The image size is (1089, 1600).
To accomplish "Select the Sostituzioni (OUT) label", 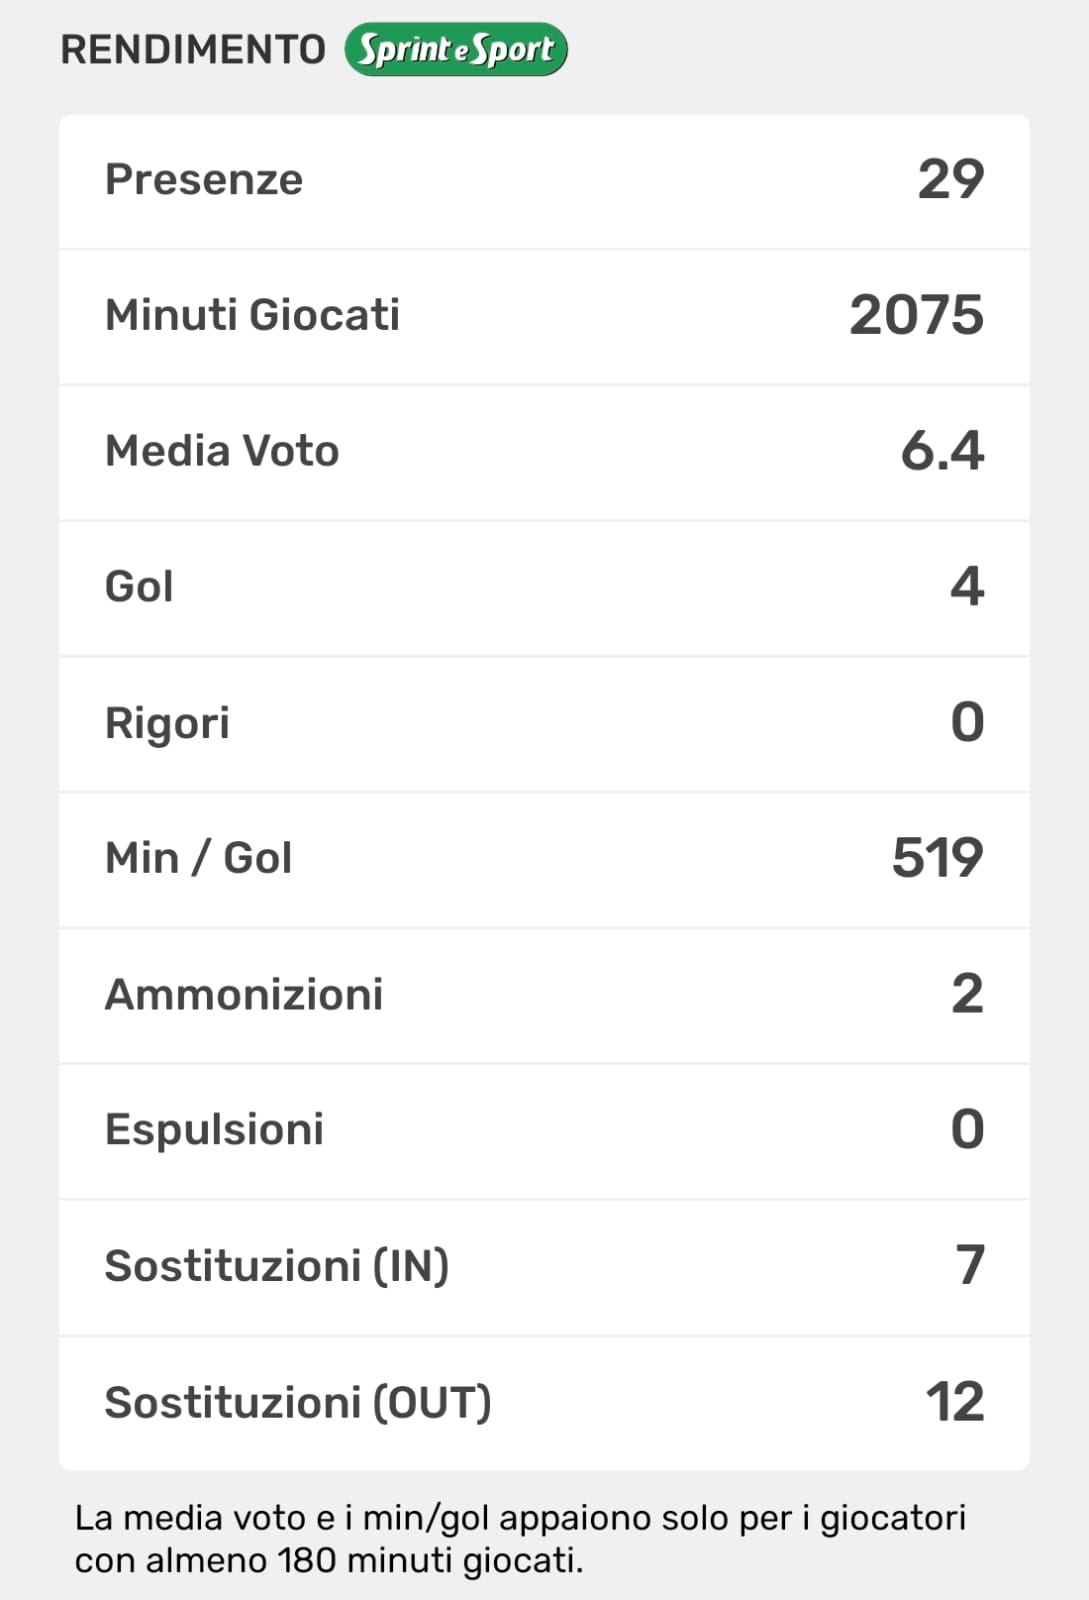I will point(297,1402).
